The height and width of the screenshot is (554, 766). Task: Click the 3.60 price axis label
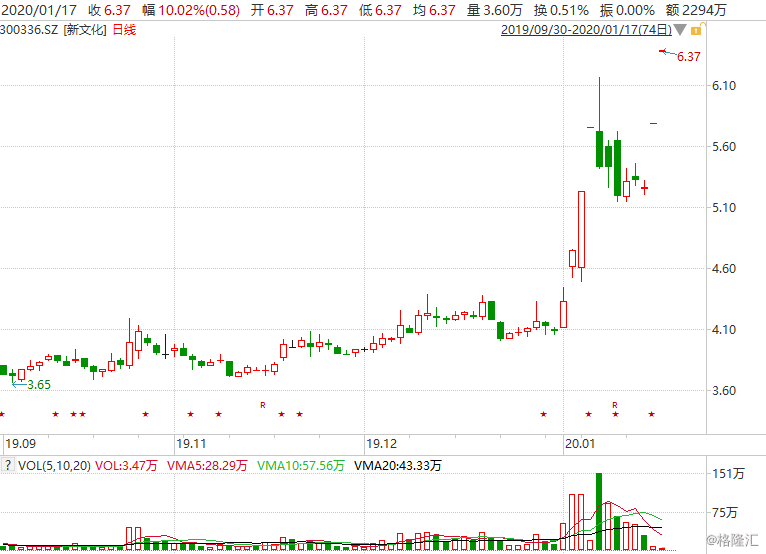pos(723,391)
